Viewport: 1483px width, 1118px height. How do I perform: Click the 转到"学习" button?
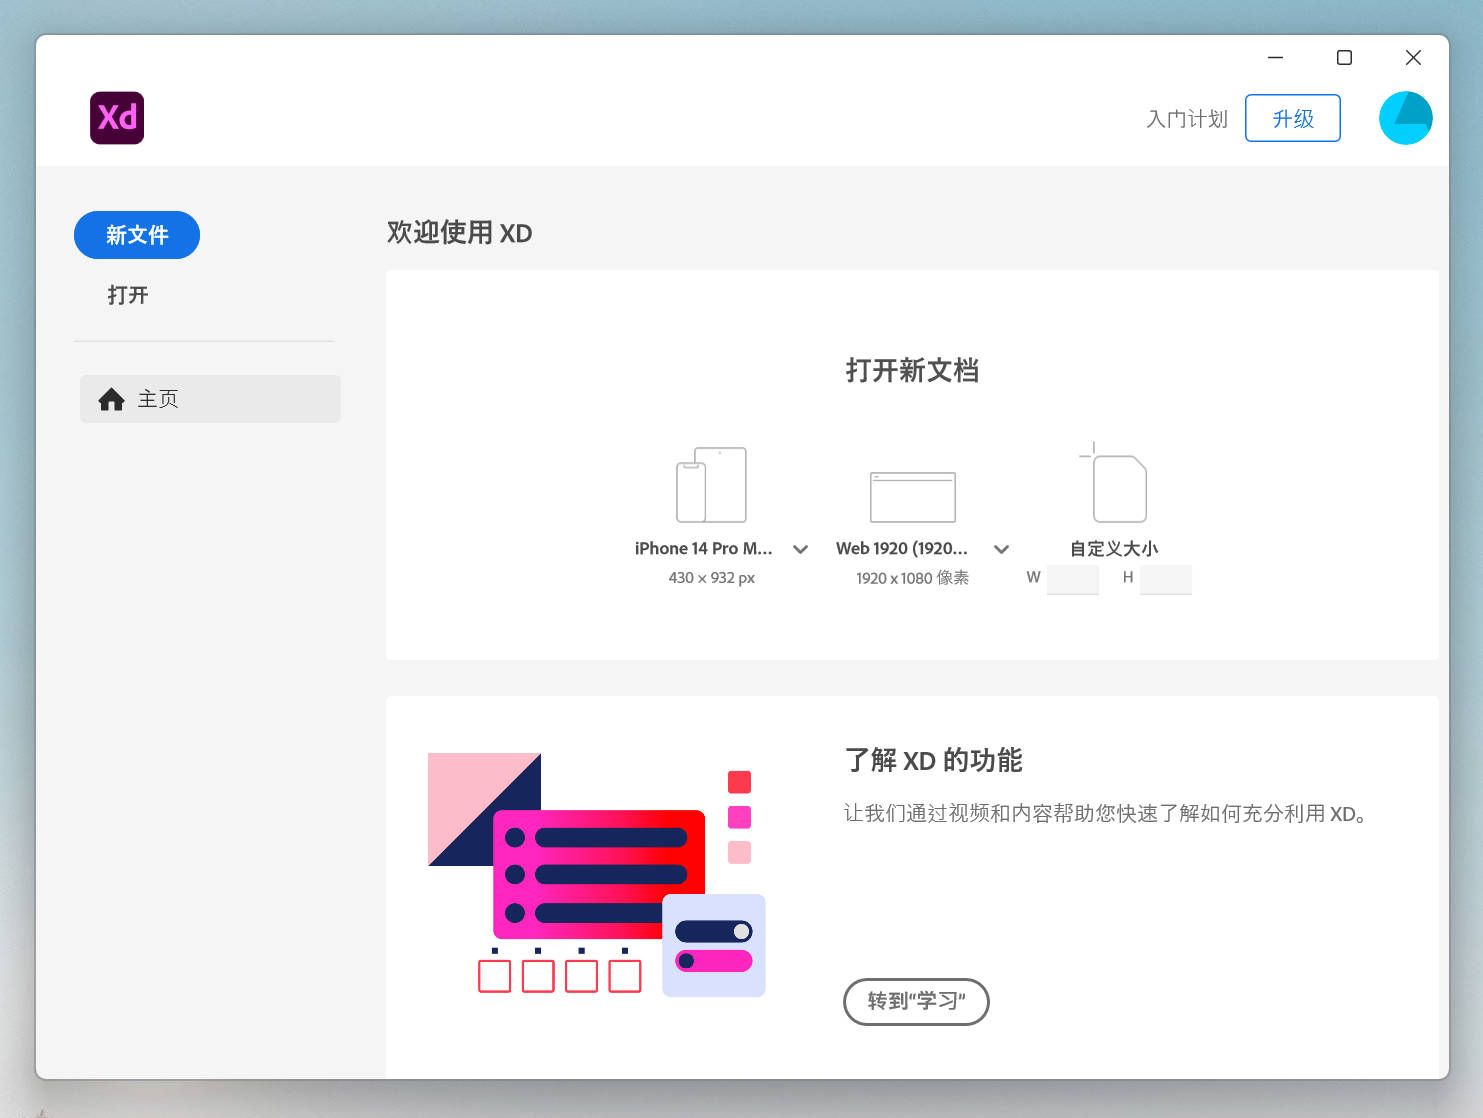916,1001
